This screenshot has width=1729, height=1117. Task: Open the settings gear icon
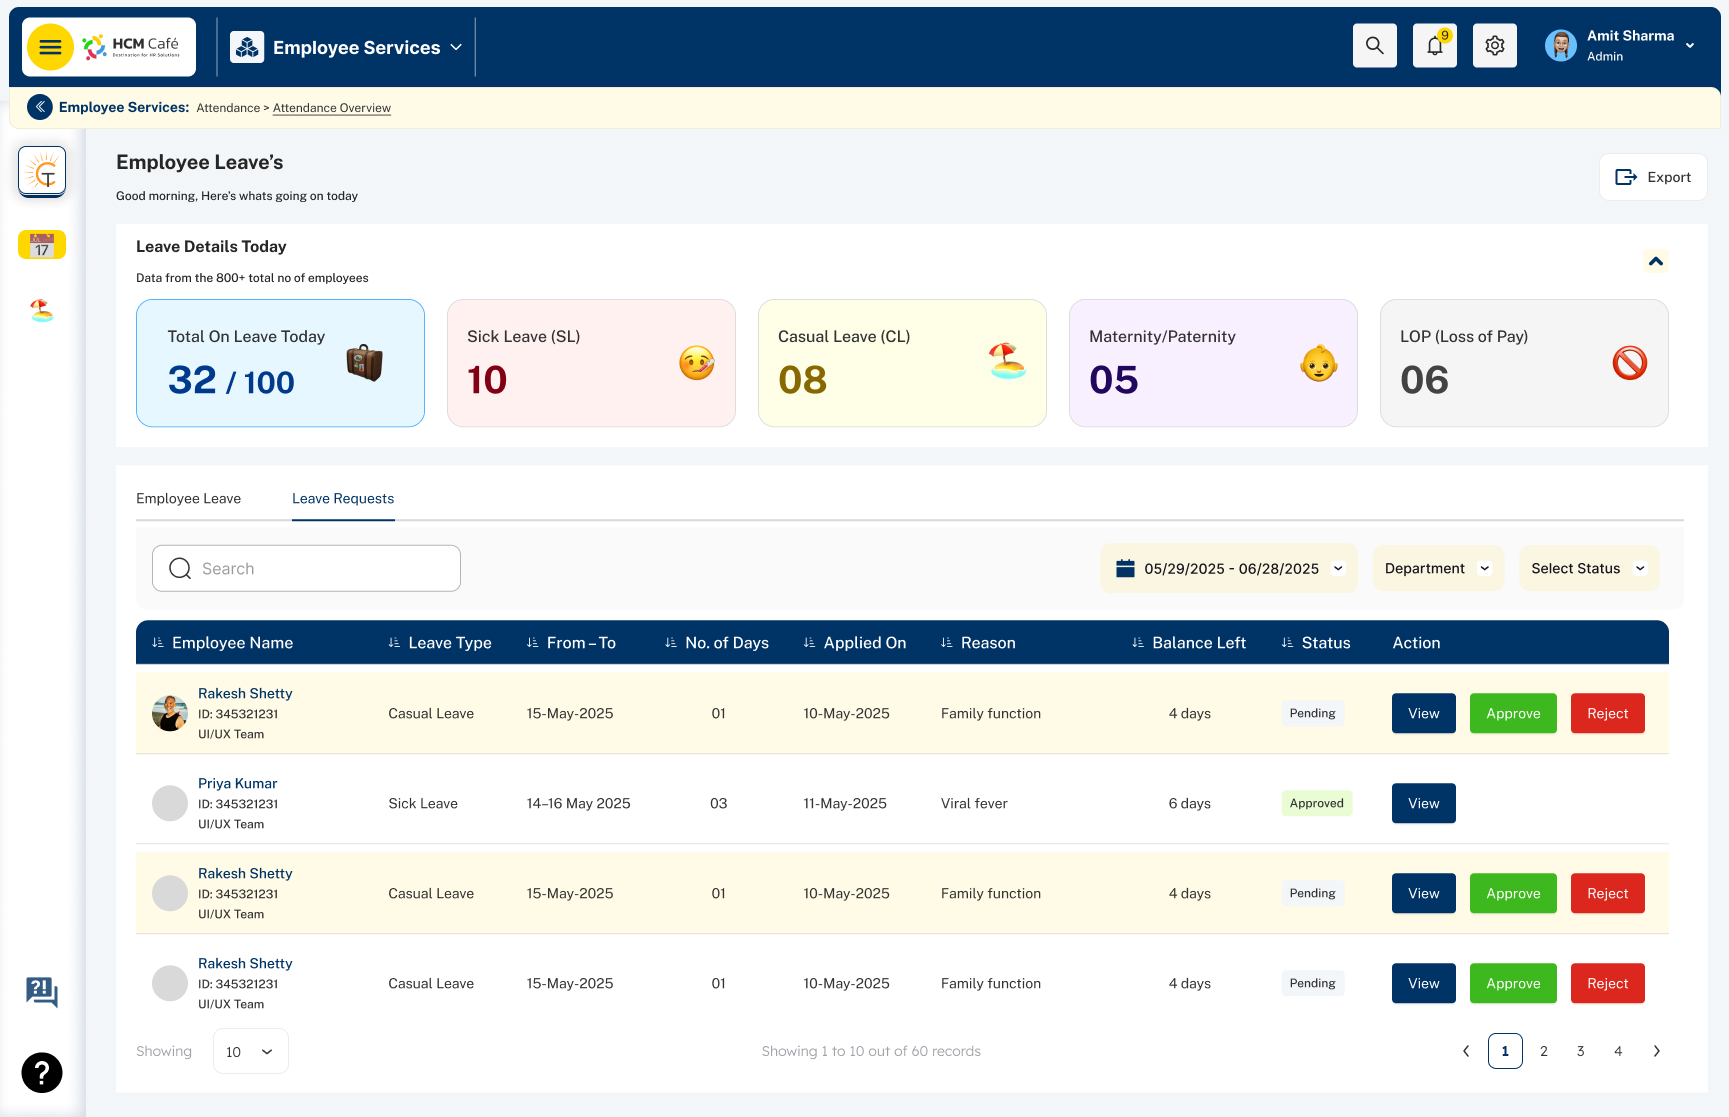[x=1495, y=46]
